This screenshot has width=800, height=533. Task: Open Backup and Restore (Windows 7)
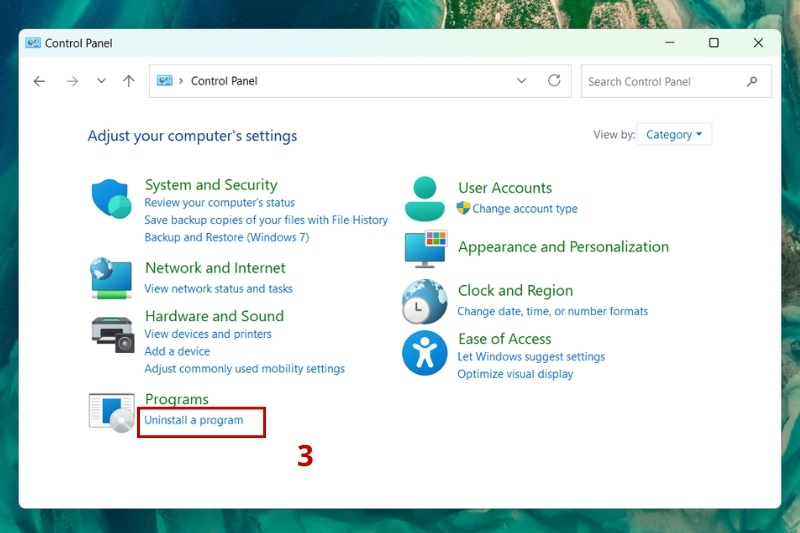[227, 237]
